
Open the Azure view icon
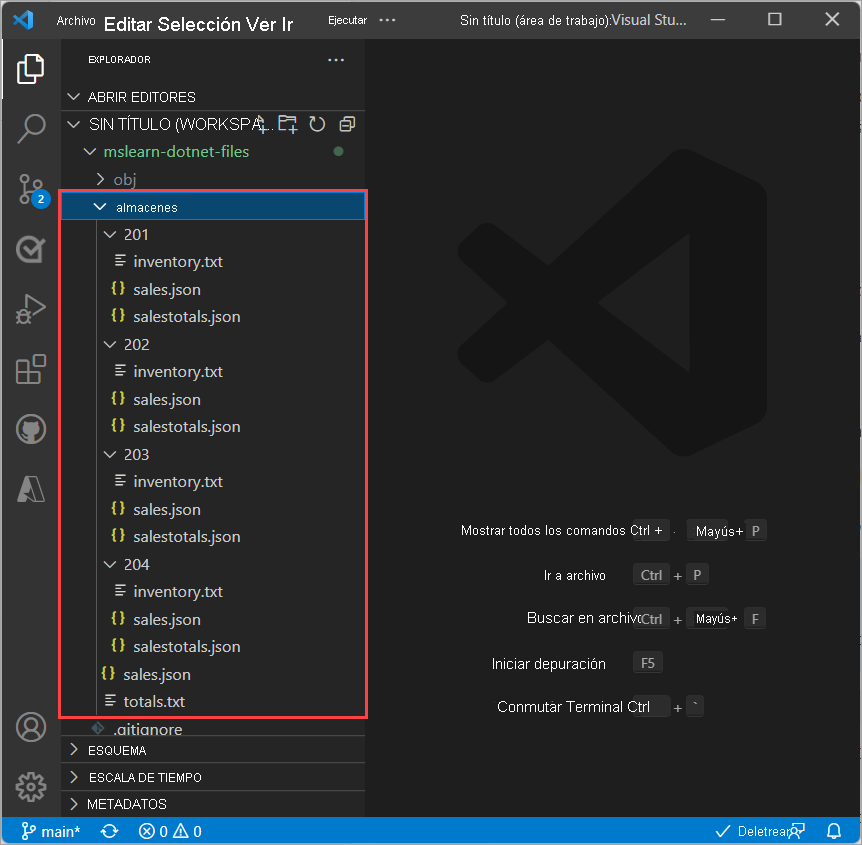tap(31, 489)
